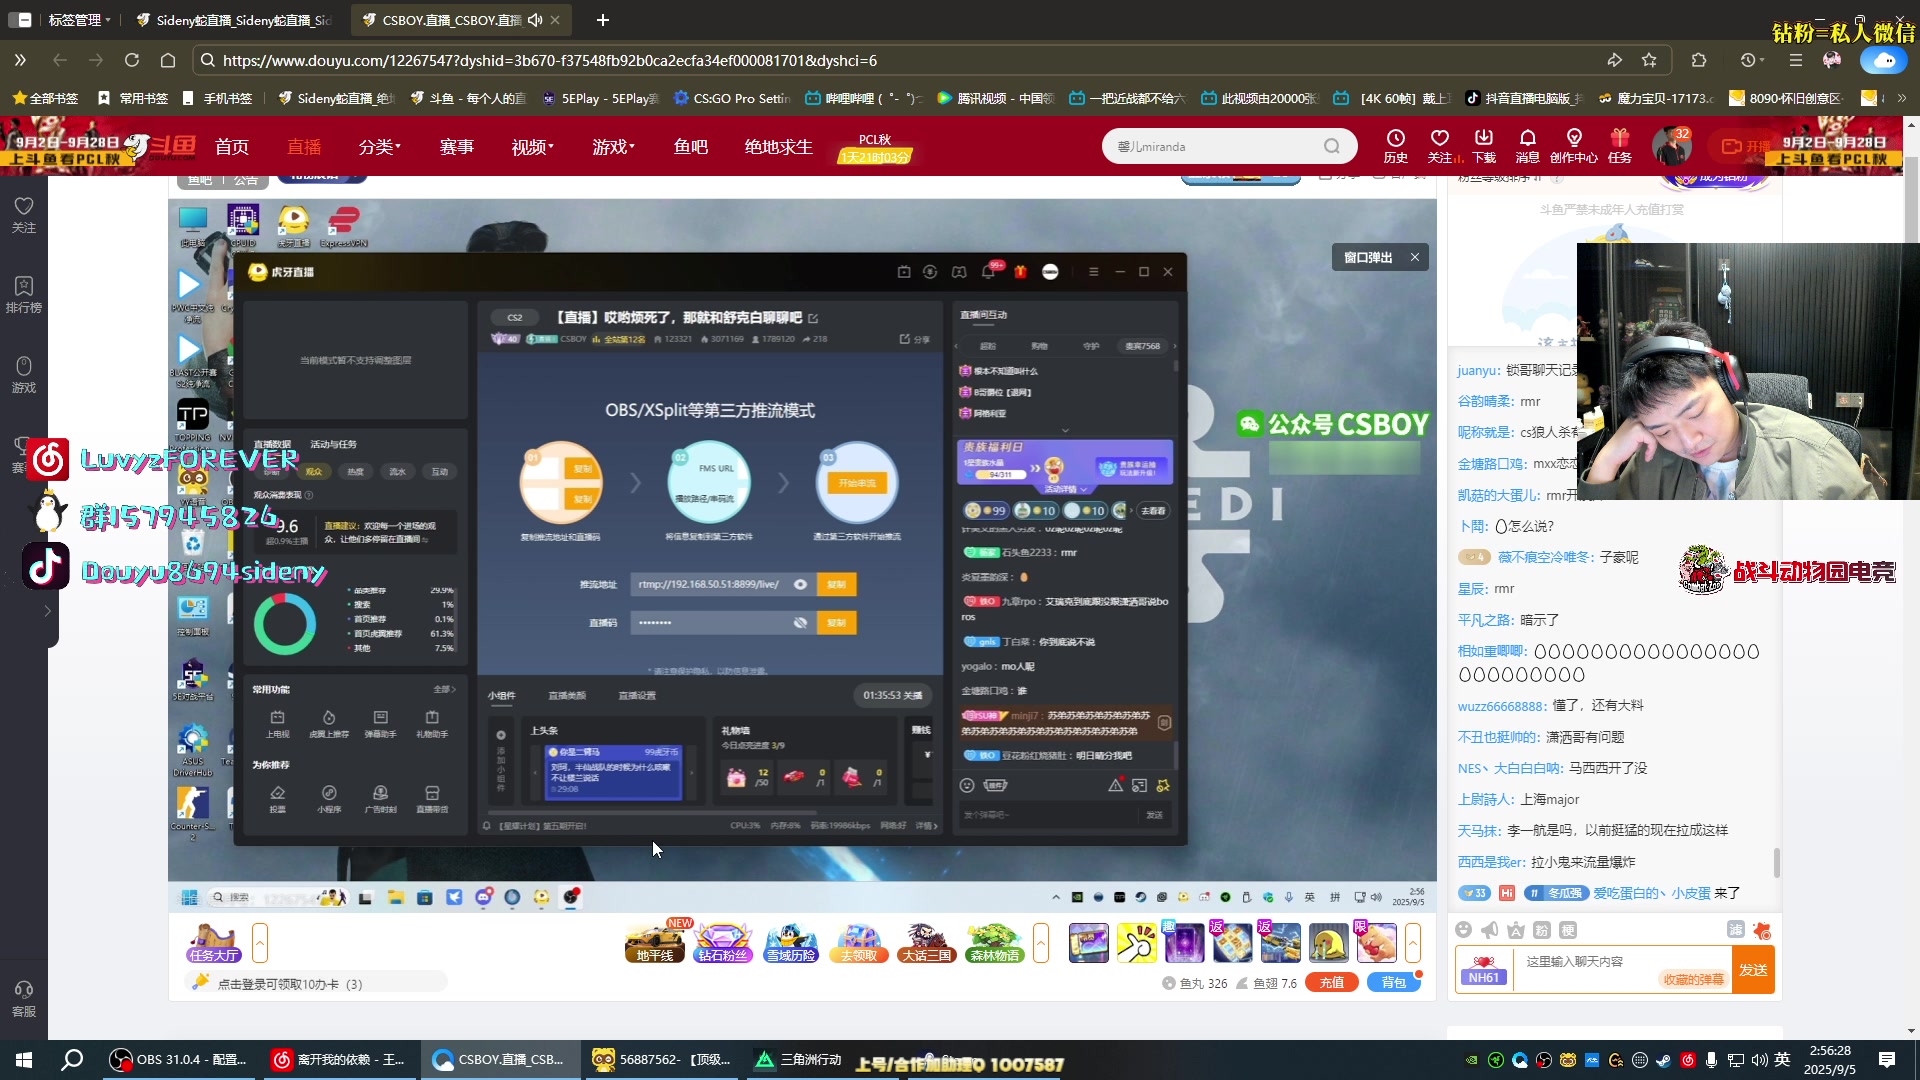Viewport: 1920px width, 1080px height.
Task: Open the user avatar with badge 32
Action: [x=1671, y=146]
